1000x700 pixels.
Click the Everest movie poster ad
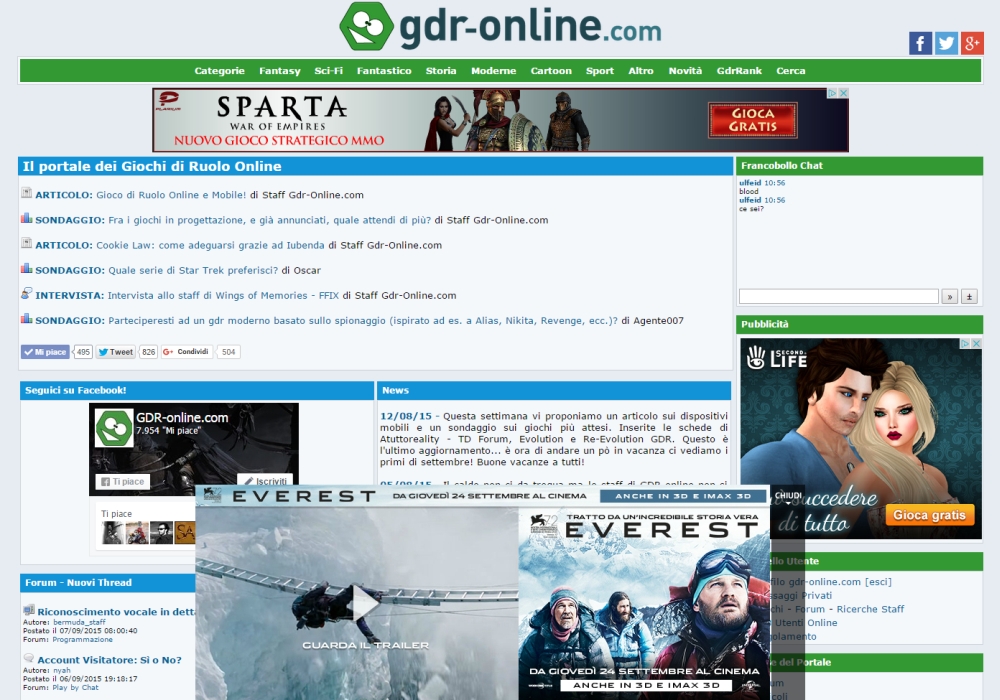point(644,604)
